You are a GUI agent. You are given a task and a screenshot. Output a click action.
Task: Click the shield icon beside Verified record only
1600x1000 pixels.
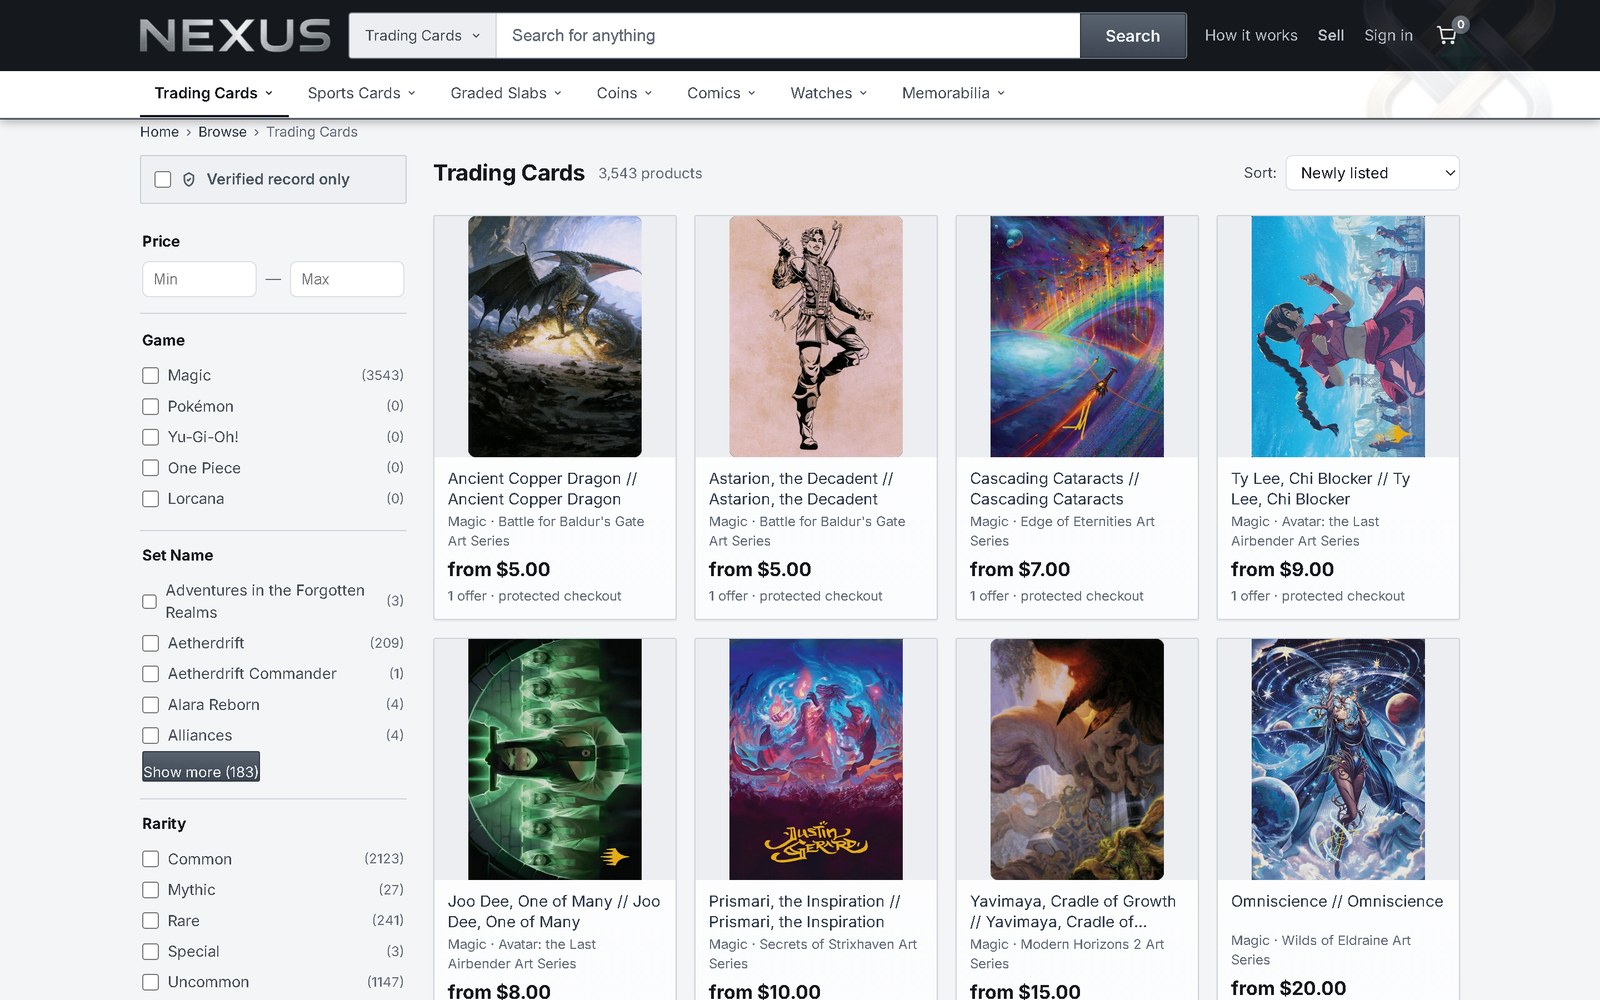click(189, 180)
